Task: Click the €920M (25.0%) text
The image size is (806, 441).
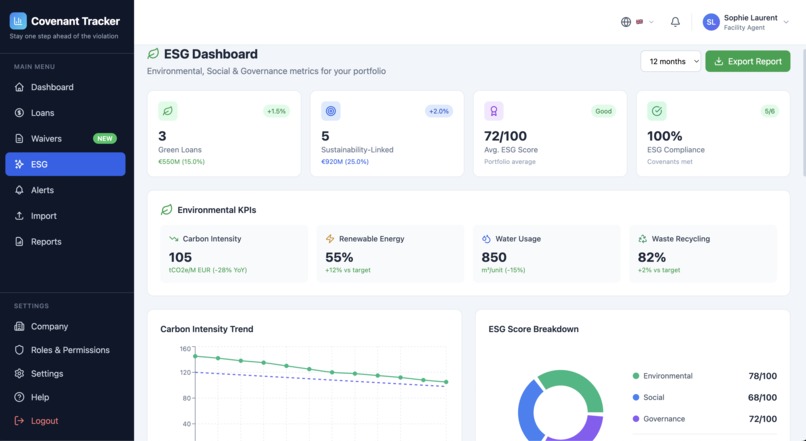Action: tap(345, 161)
